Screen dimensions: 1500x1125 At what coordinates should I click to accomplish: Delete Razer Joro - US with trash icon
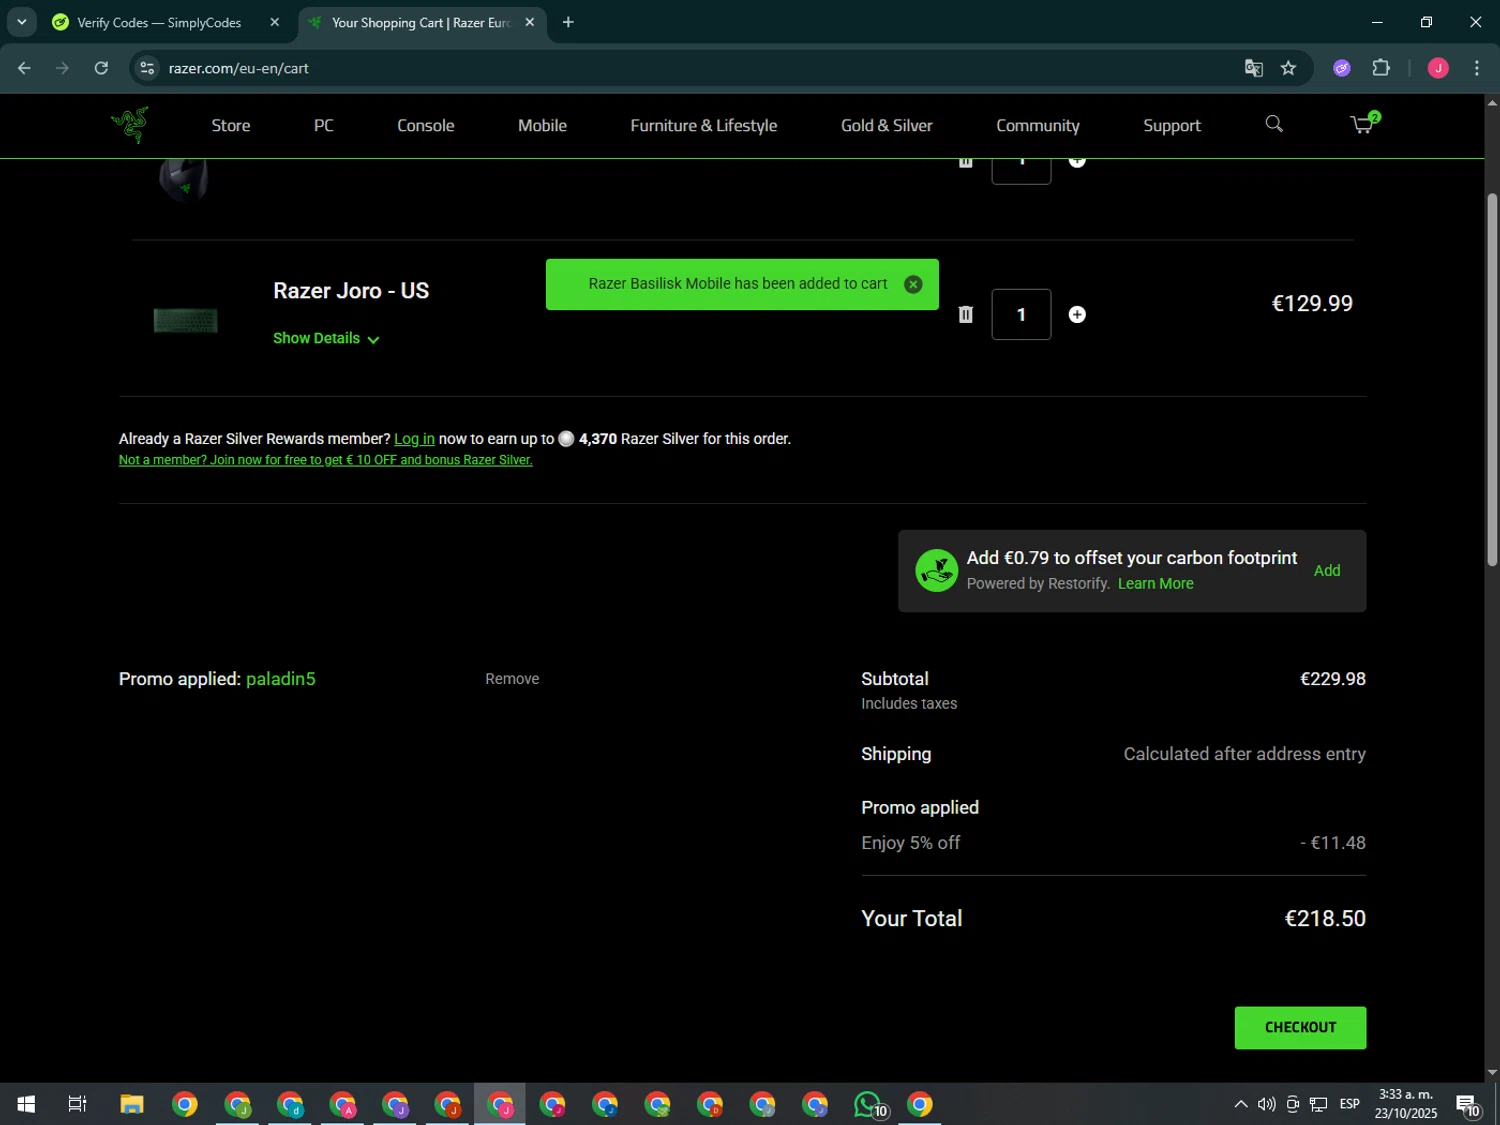965,314
